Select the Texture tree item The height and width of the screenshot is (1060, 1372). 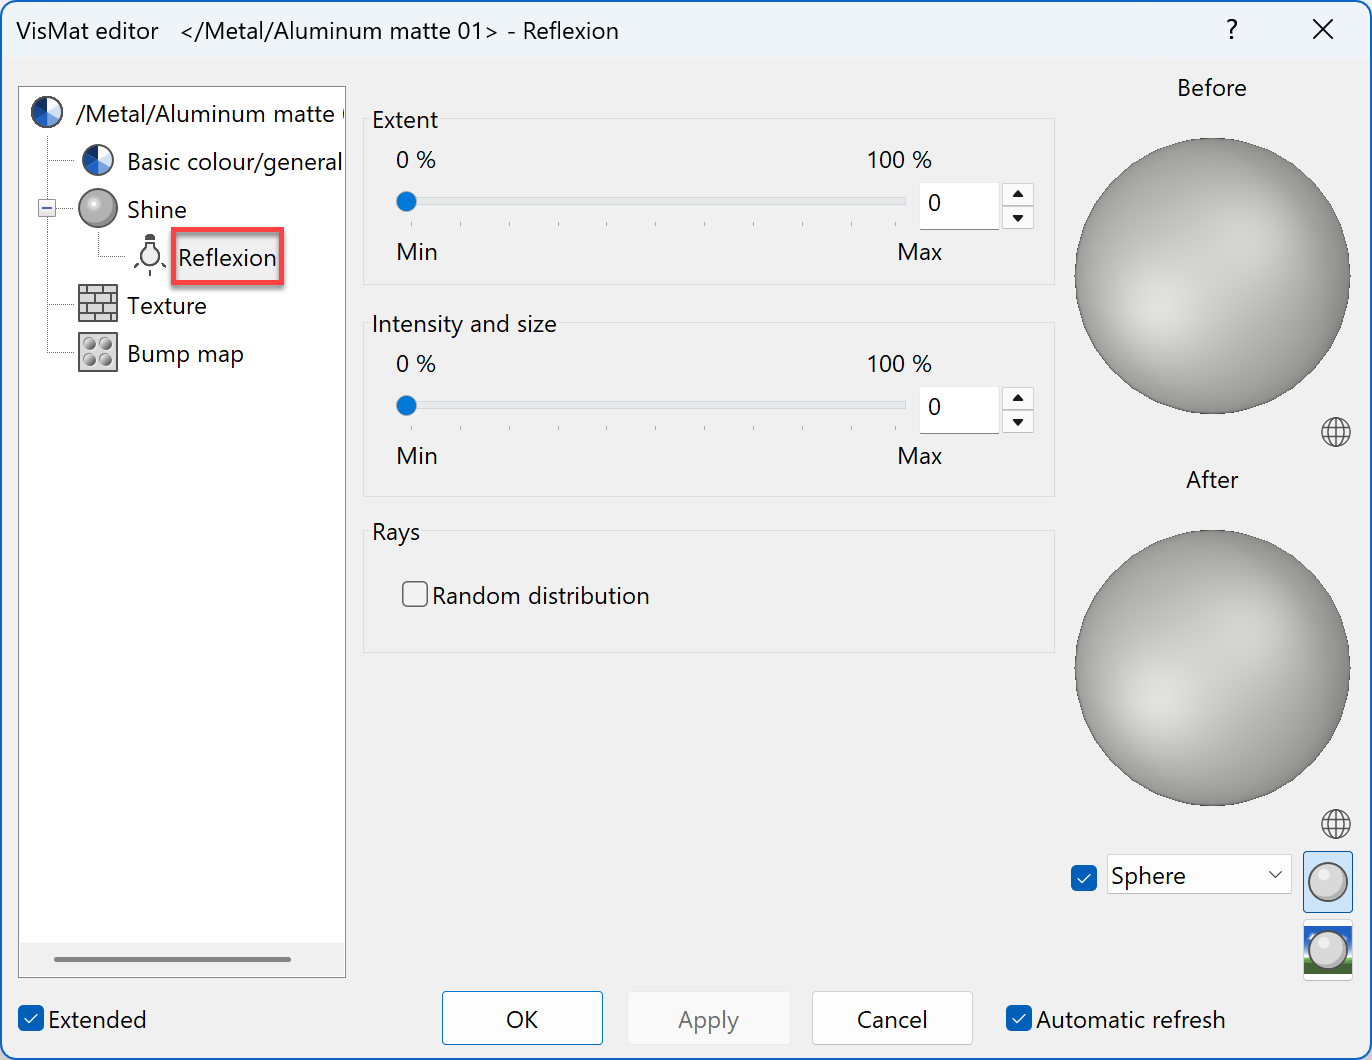pyautogui.click(x=166, y=305)
